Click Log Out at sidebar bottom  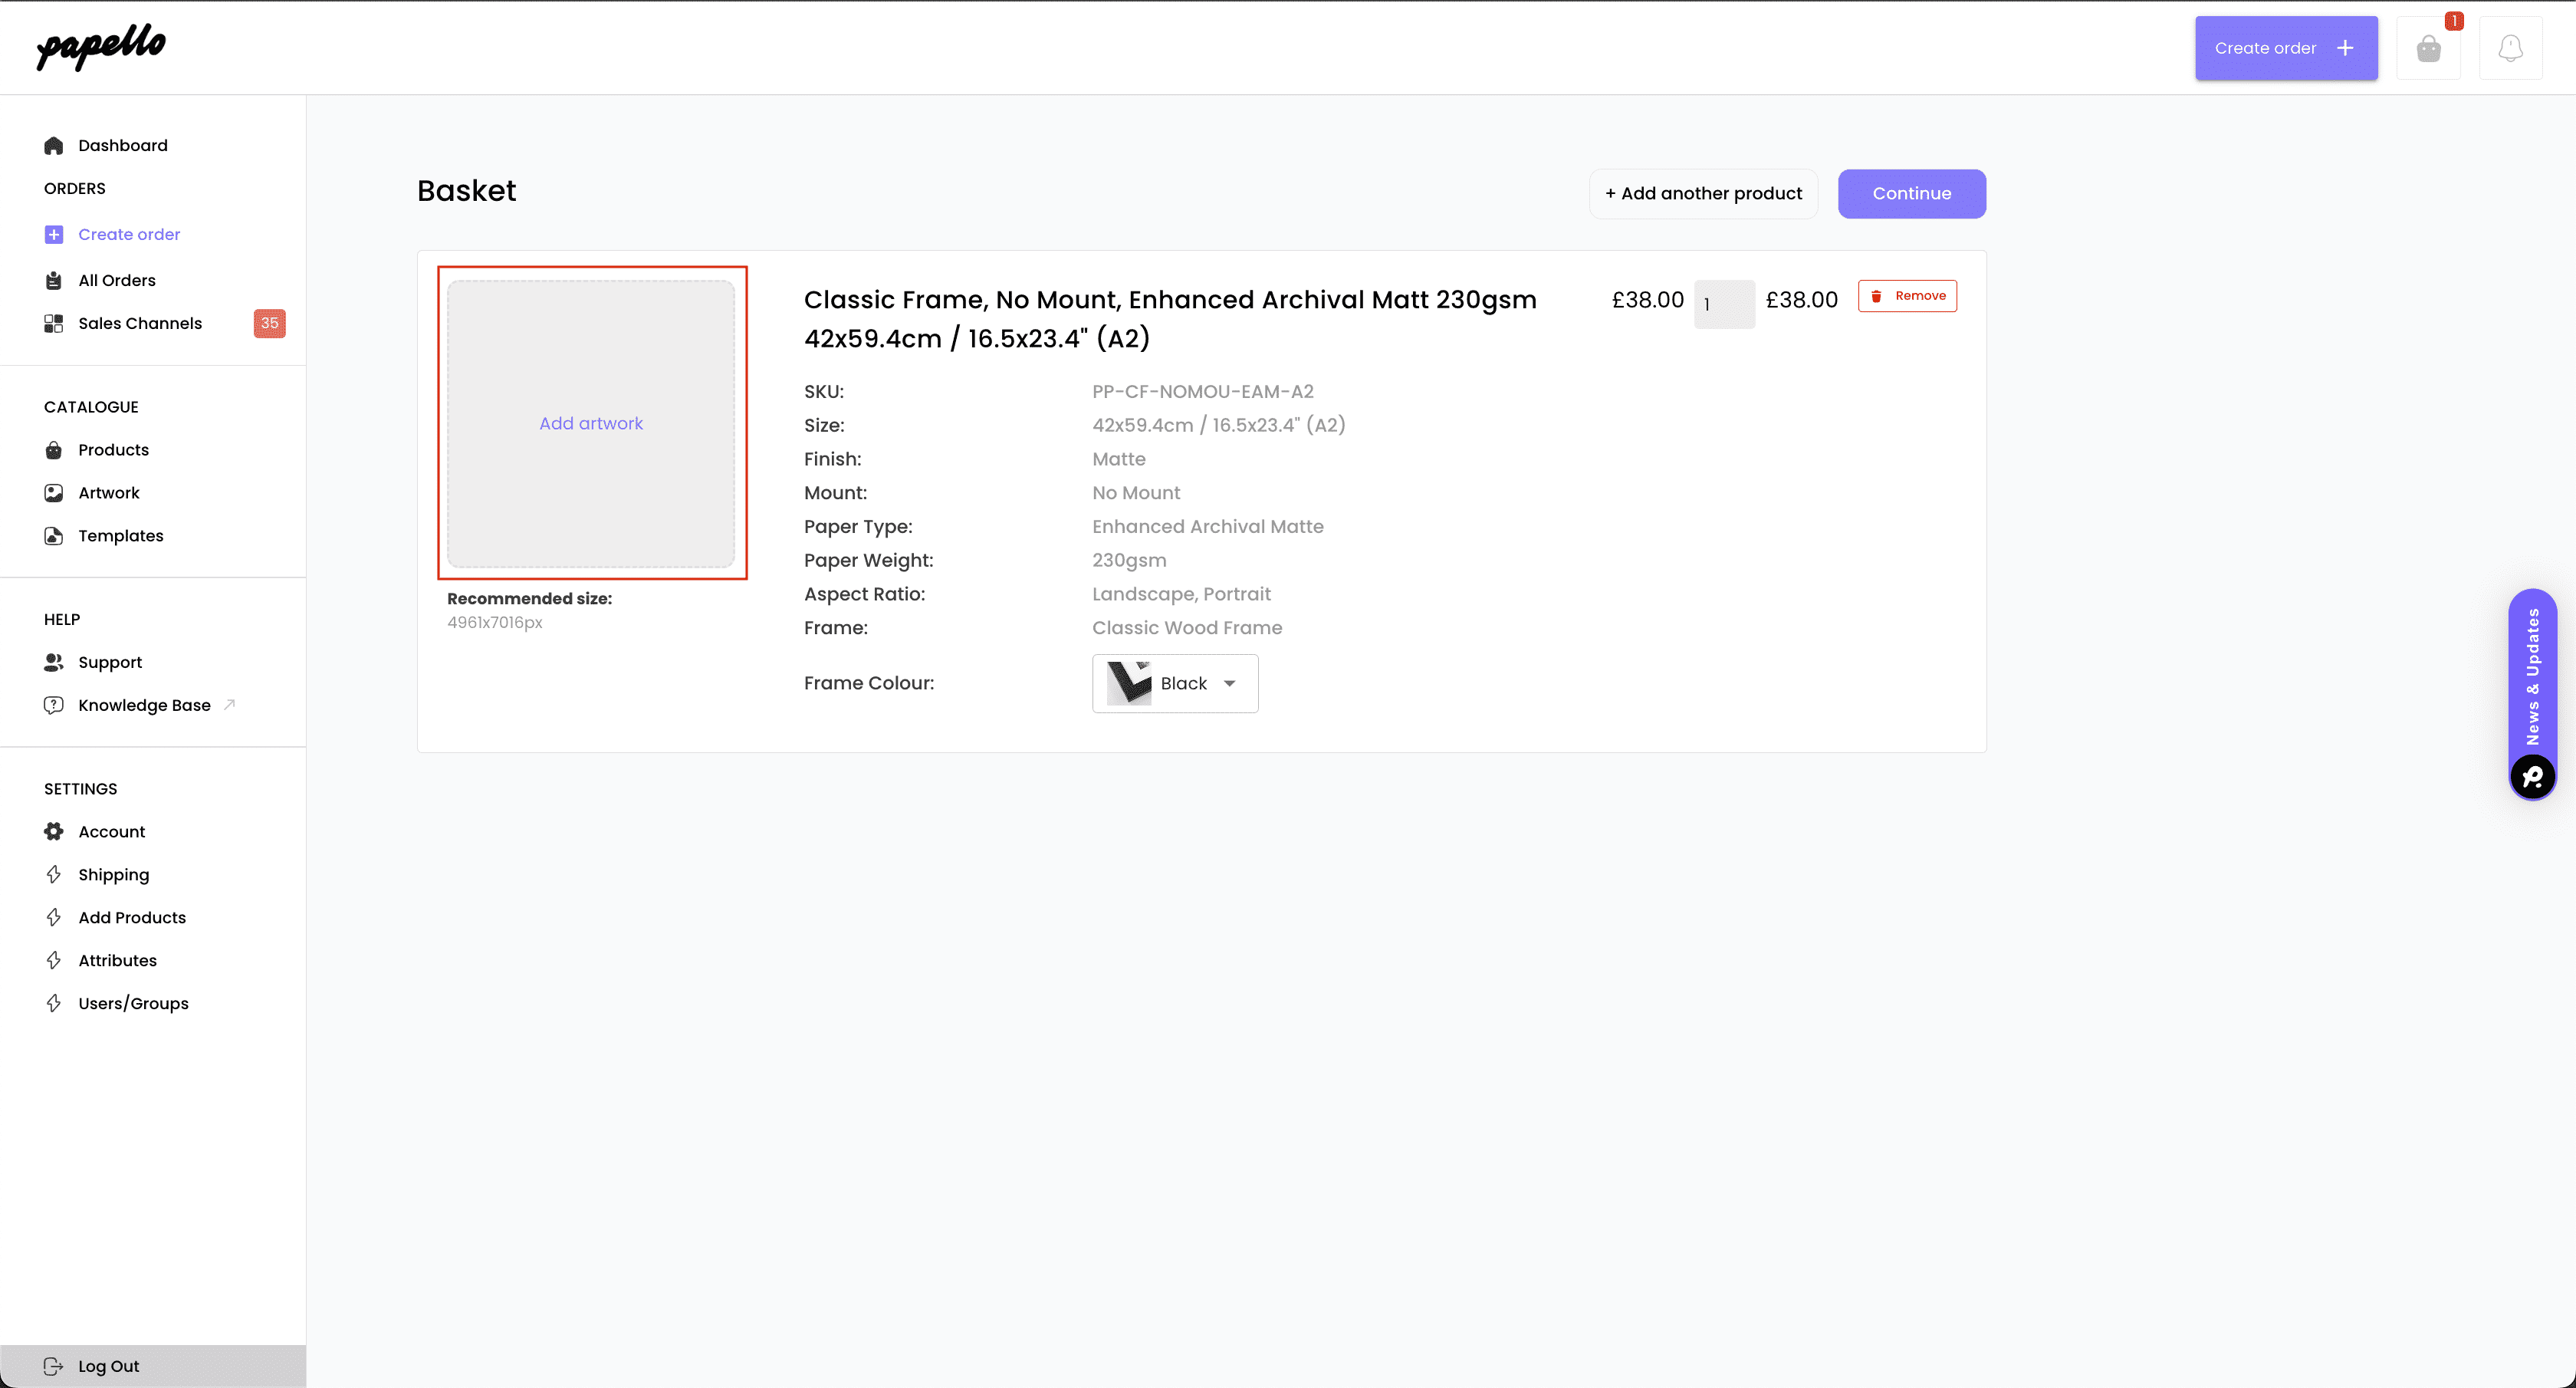153,1367
